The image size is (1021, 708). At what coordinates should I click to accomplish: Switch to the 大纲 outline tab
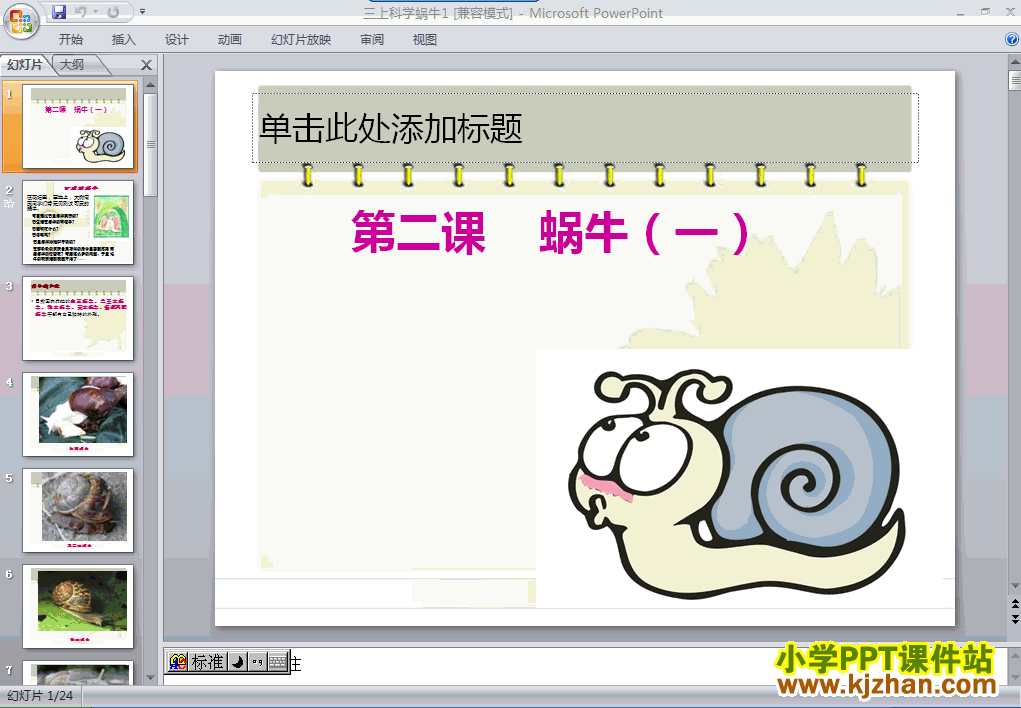click(72, 64)
